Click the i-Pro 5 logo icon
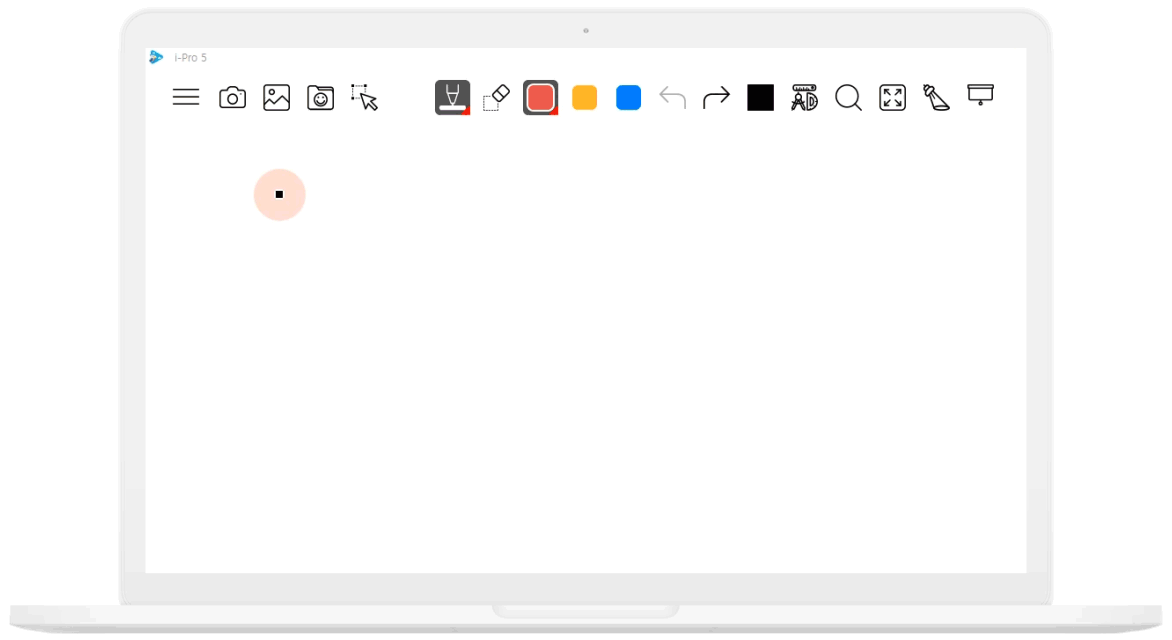Screen dimensions: 1172x640 156,57
